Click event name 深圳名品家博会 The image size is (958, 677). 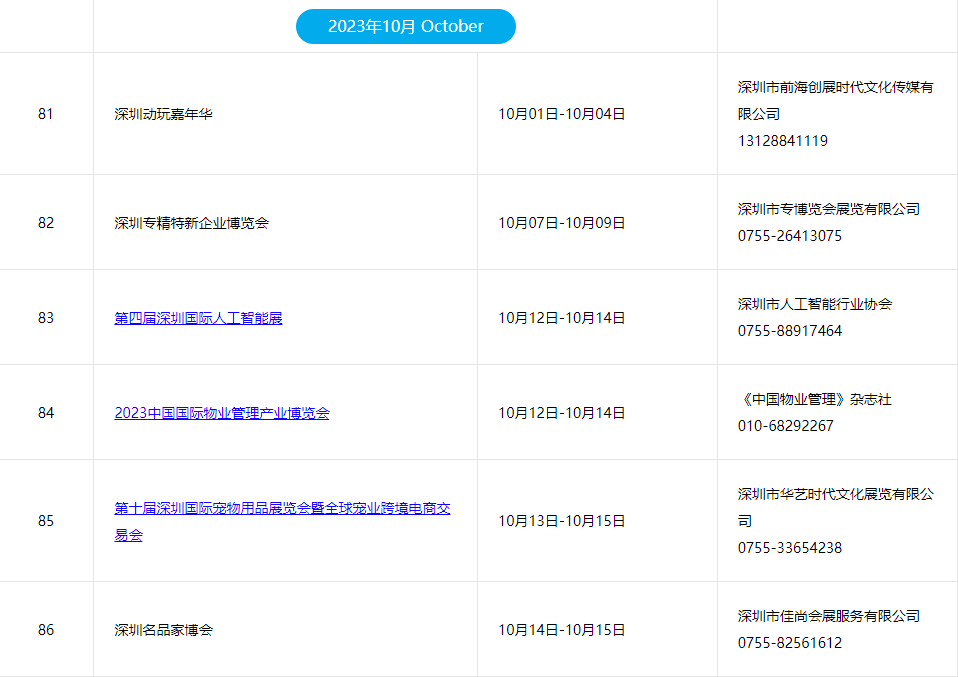click(163, 630)
